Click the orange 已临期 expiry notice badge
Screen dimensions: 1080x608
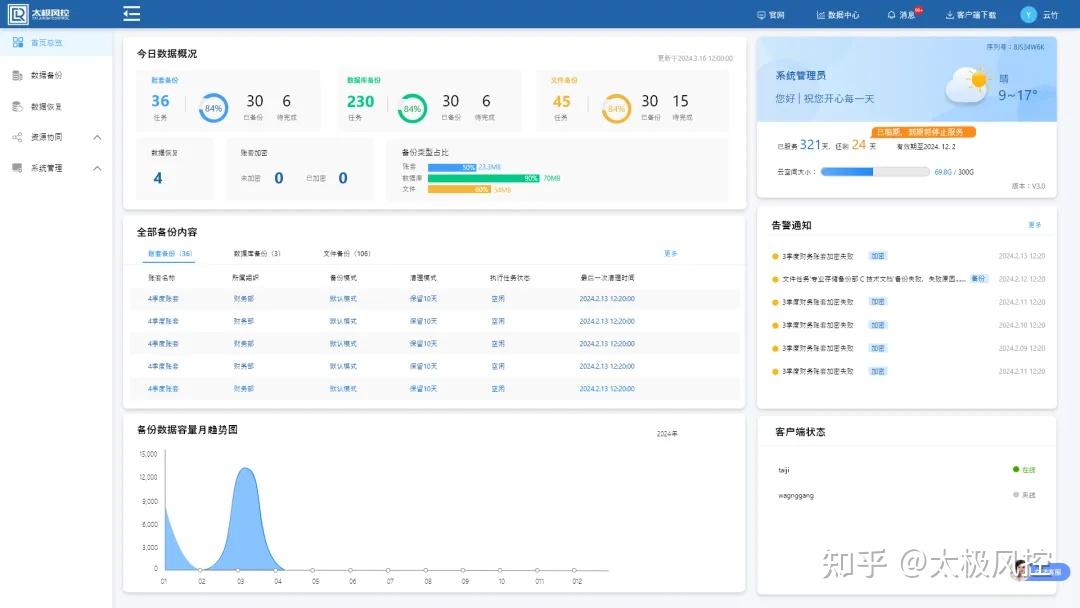click(x=924, y=132)
